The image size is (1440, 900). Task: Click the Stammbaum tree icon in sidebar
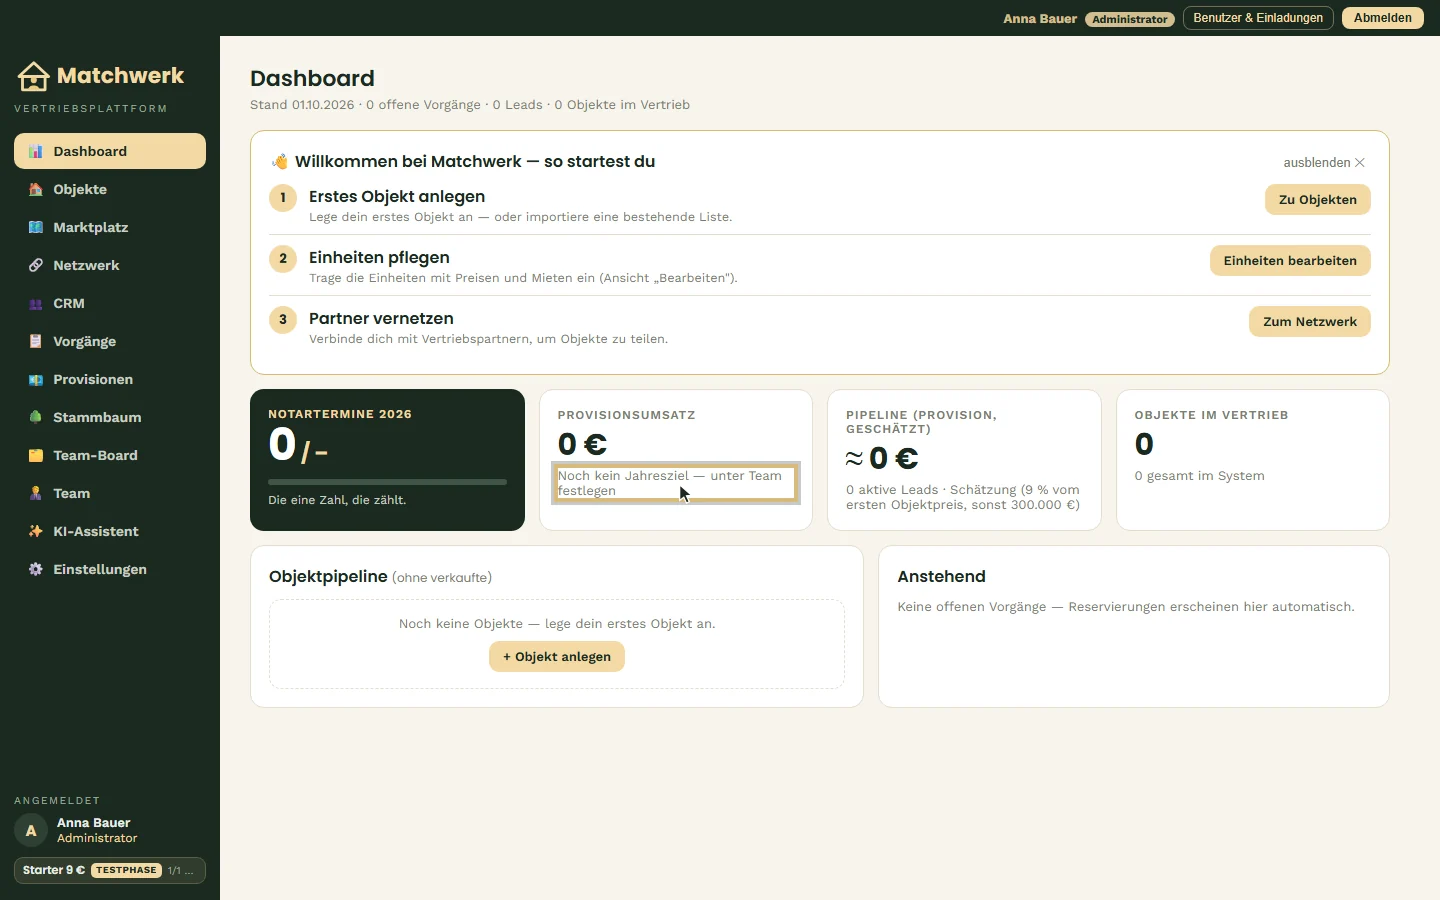36,417
